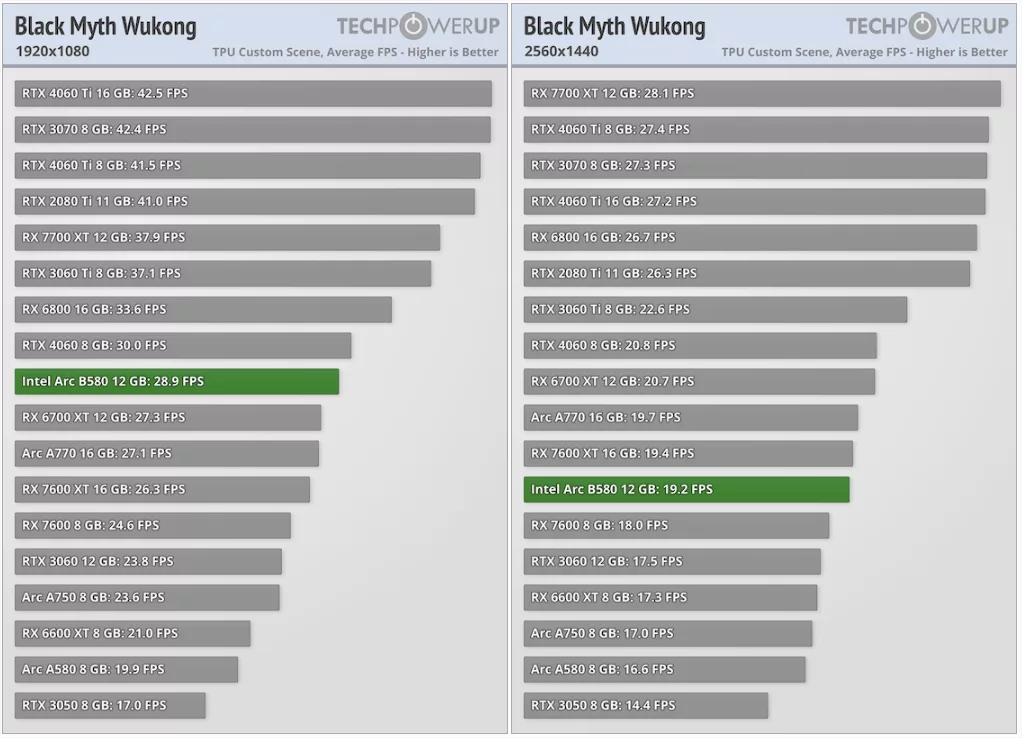Screen dimensions: 1022x738
Task: Click the Arc A750 8 GB bar at 1080p
Action: [145, 597]
